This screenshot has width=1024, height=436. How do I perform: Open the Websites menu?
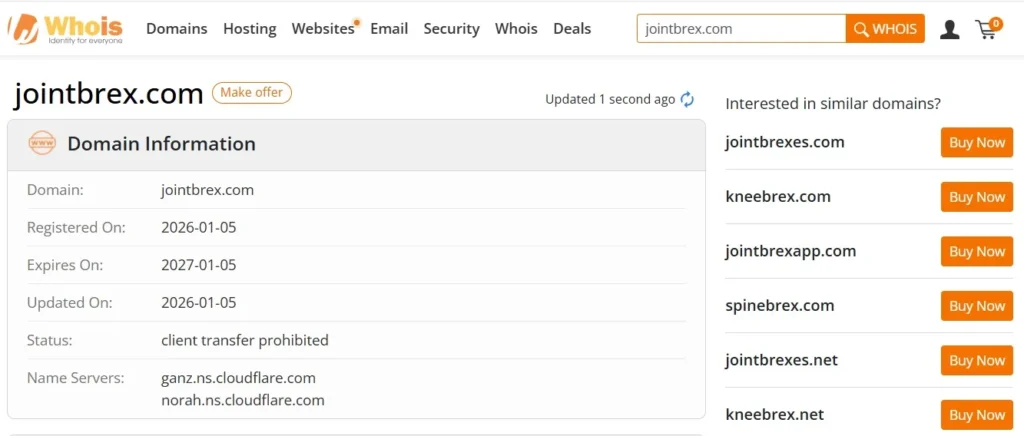tap(323, 29)
